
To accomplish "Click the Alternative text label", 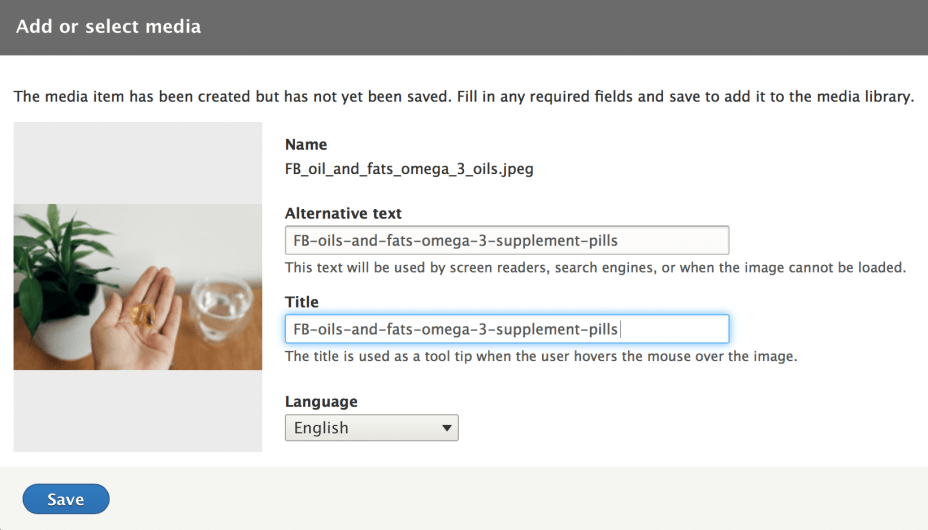I will pyautogui.click(x=343, y=213).
